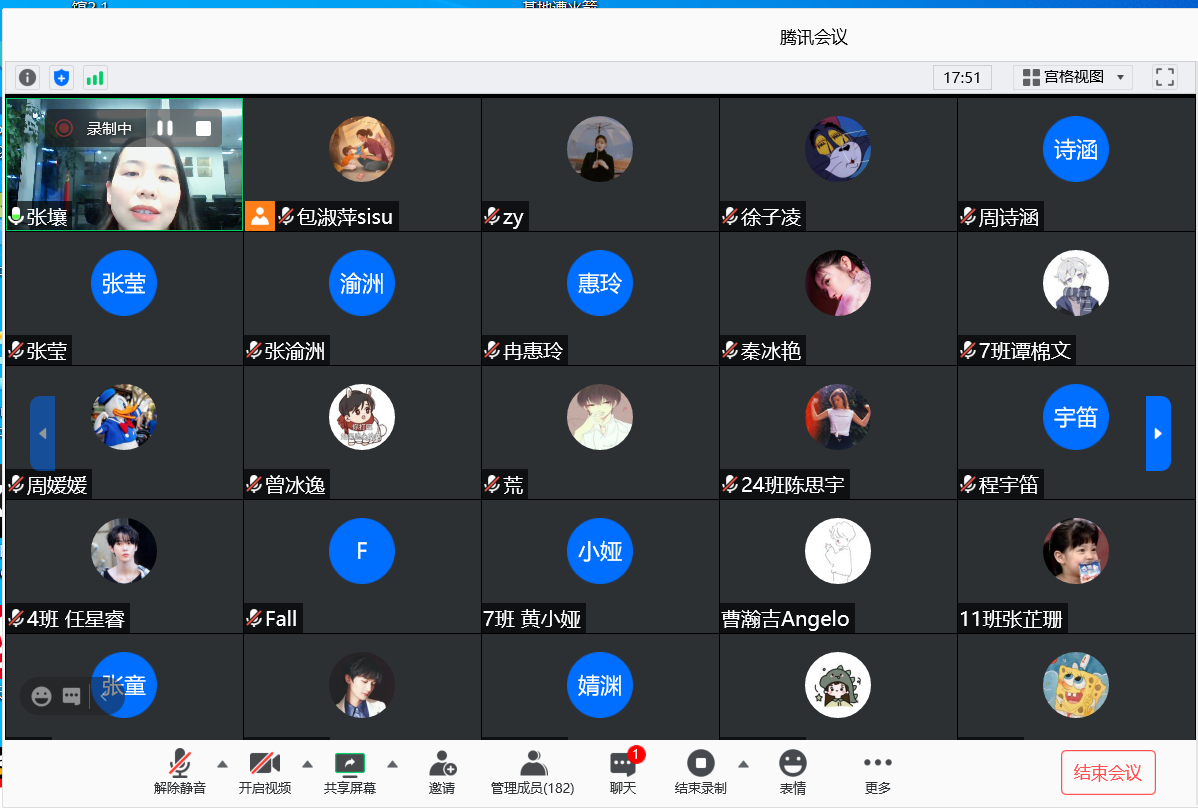Check the green network signal icon
The image size is (1198, 808).
(95, 77)
